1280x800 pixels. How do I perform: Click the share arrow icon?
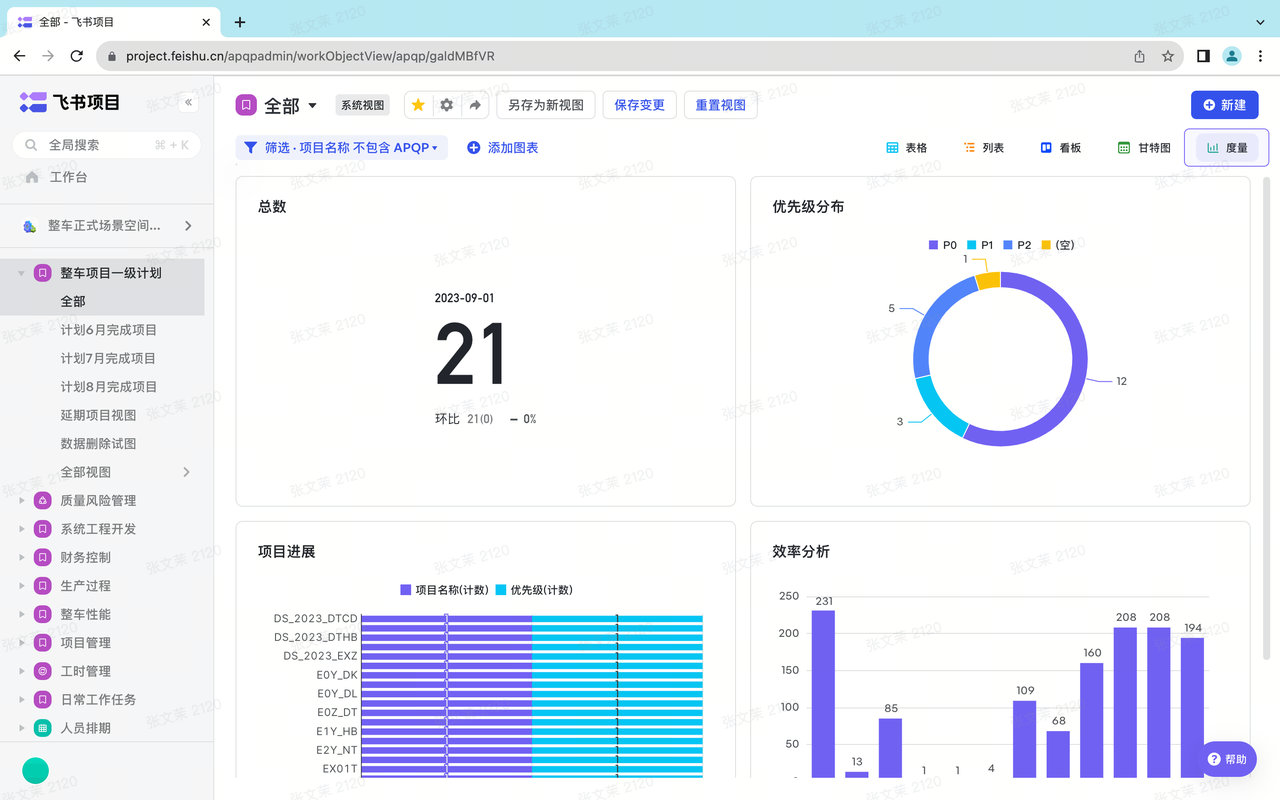[475, 105]
